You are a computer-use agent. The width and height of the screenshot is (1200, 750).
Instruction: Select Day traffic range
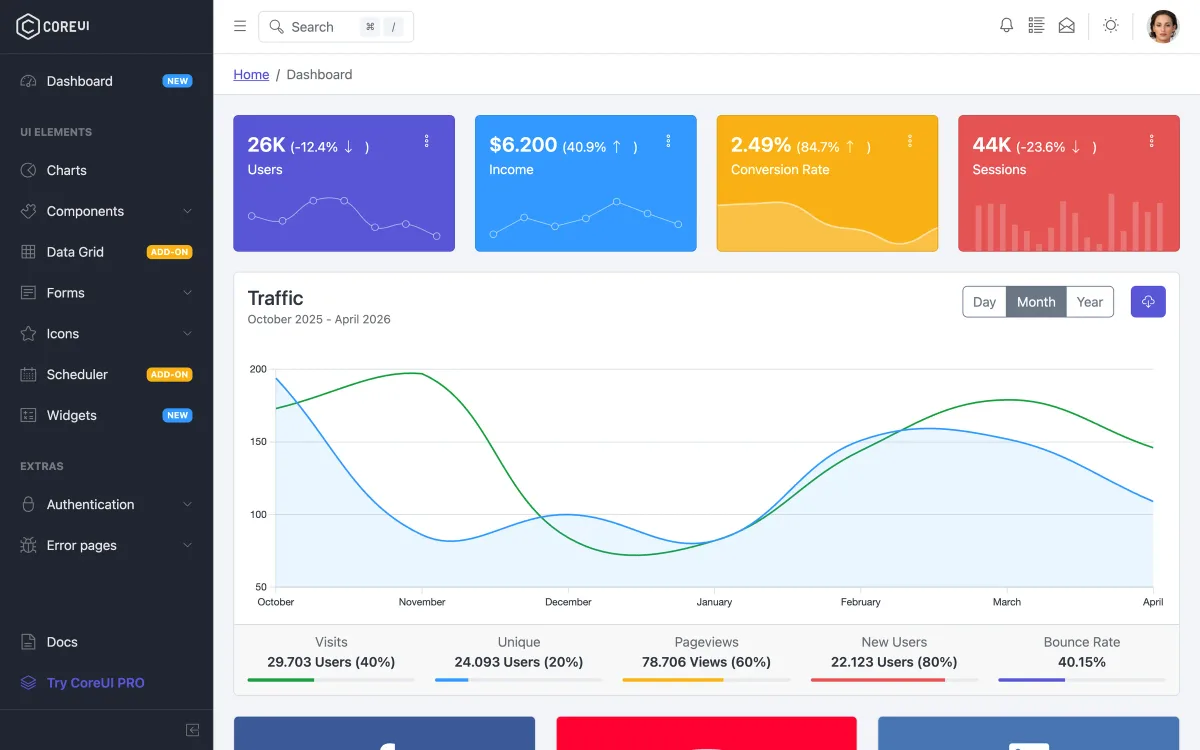click(x=984, y=302)
